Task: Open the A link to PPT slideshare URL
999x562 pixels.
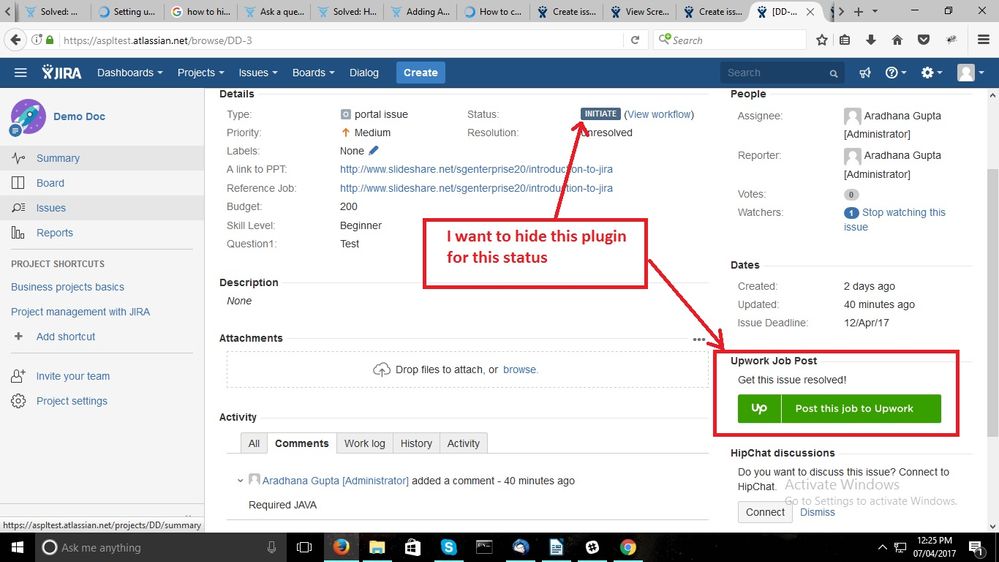Action: coord(476,169)
